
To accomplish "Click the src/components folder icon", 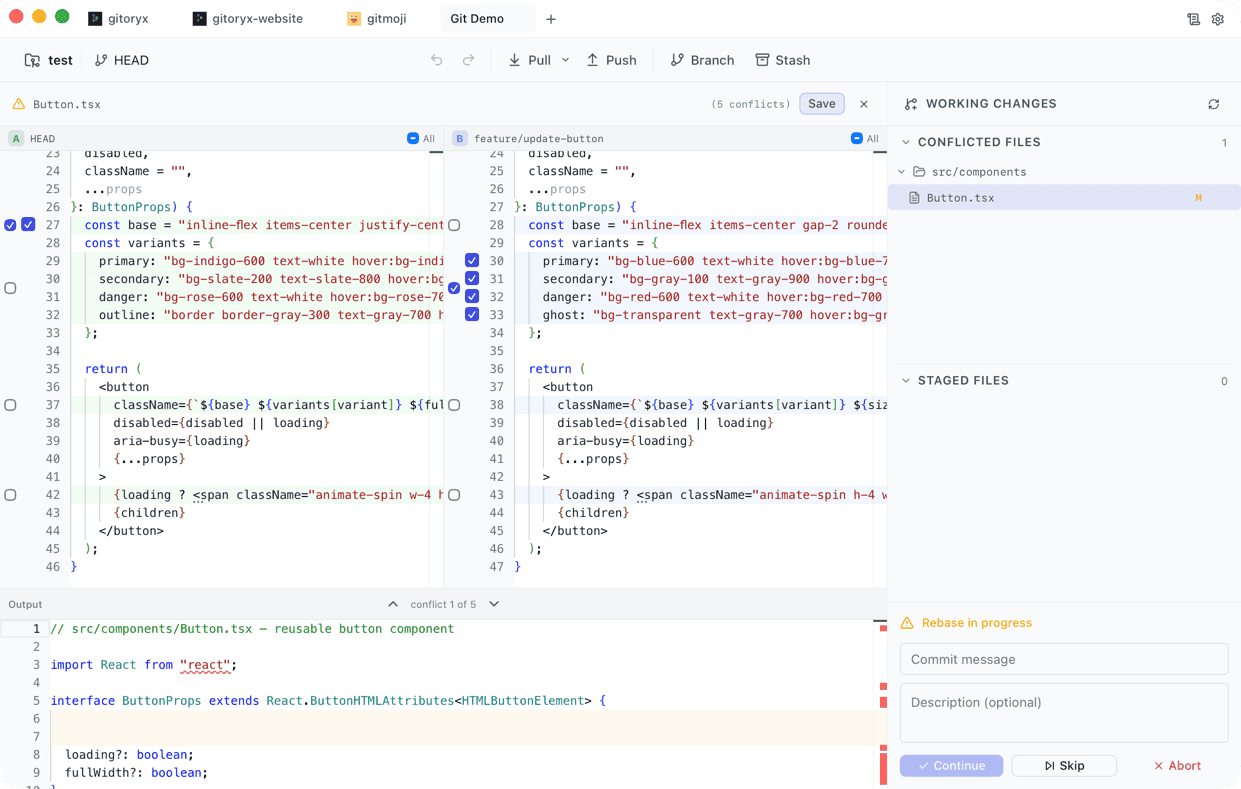I will [919, 172].
